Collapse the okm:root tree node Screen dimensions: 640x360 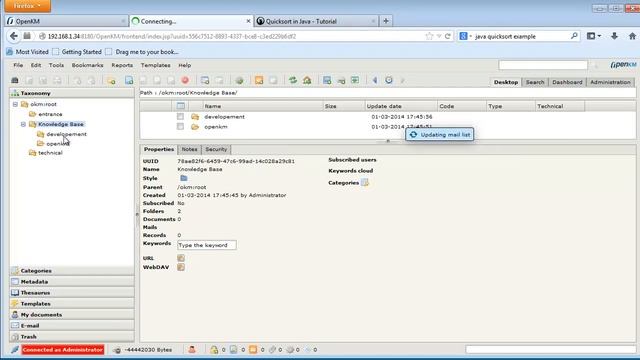pyautogui.click(x=16, y=104)
